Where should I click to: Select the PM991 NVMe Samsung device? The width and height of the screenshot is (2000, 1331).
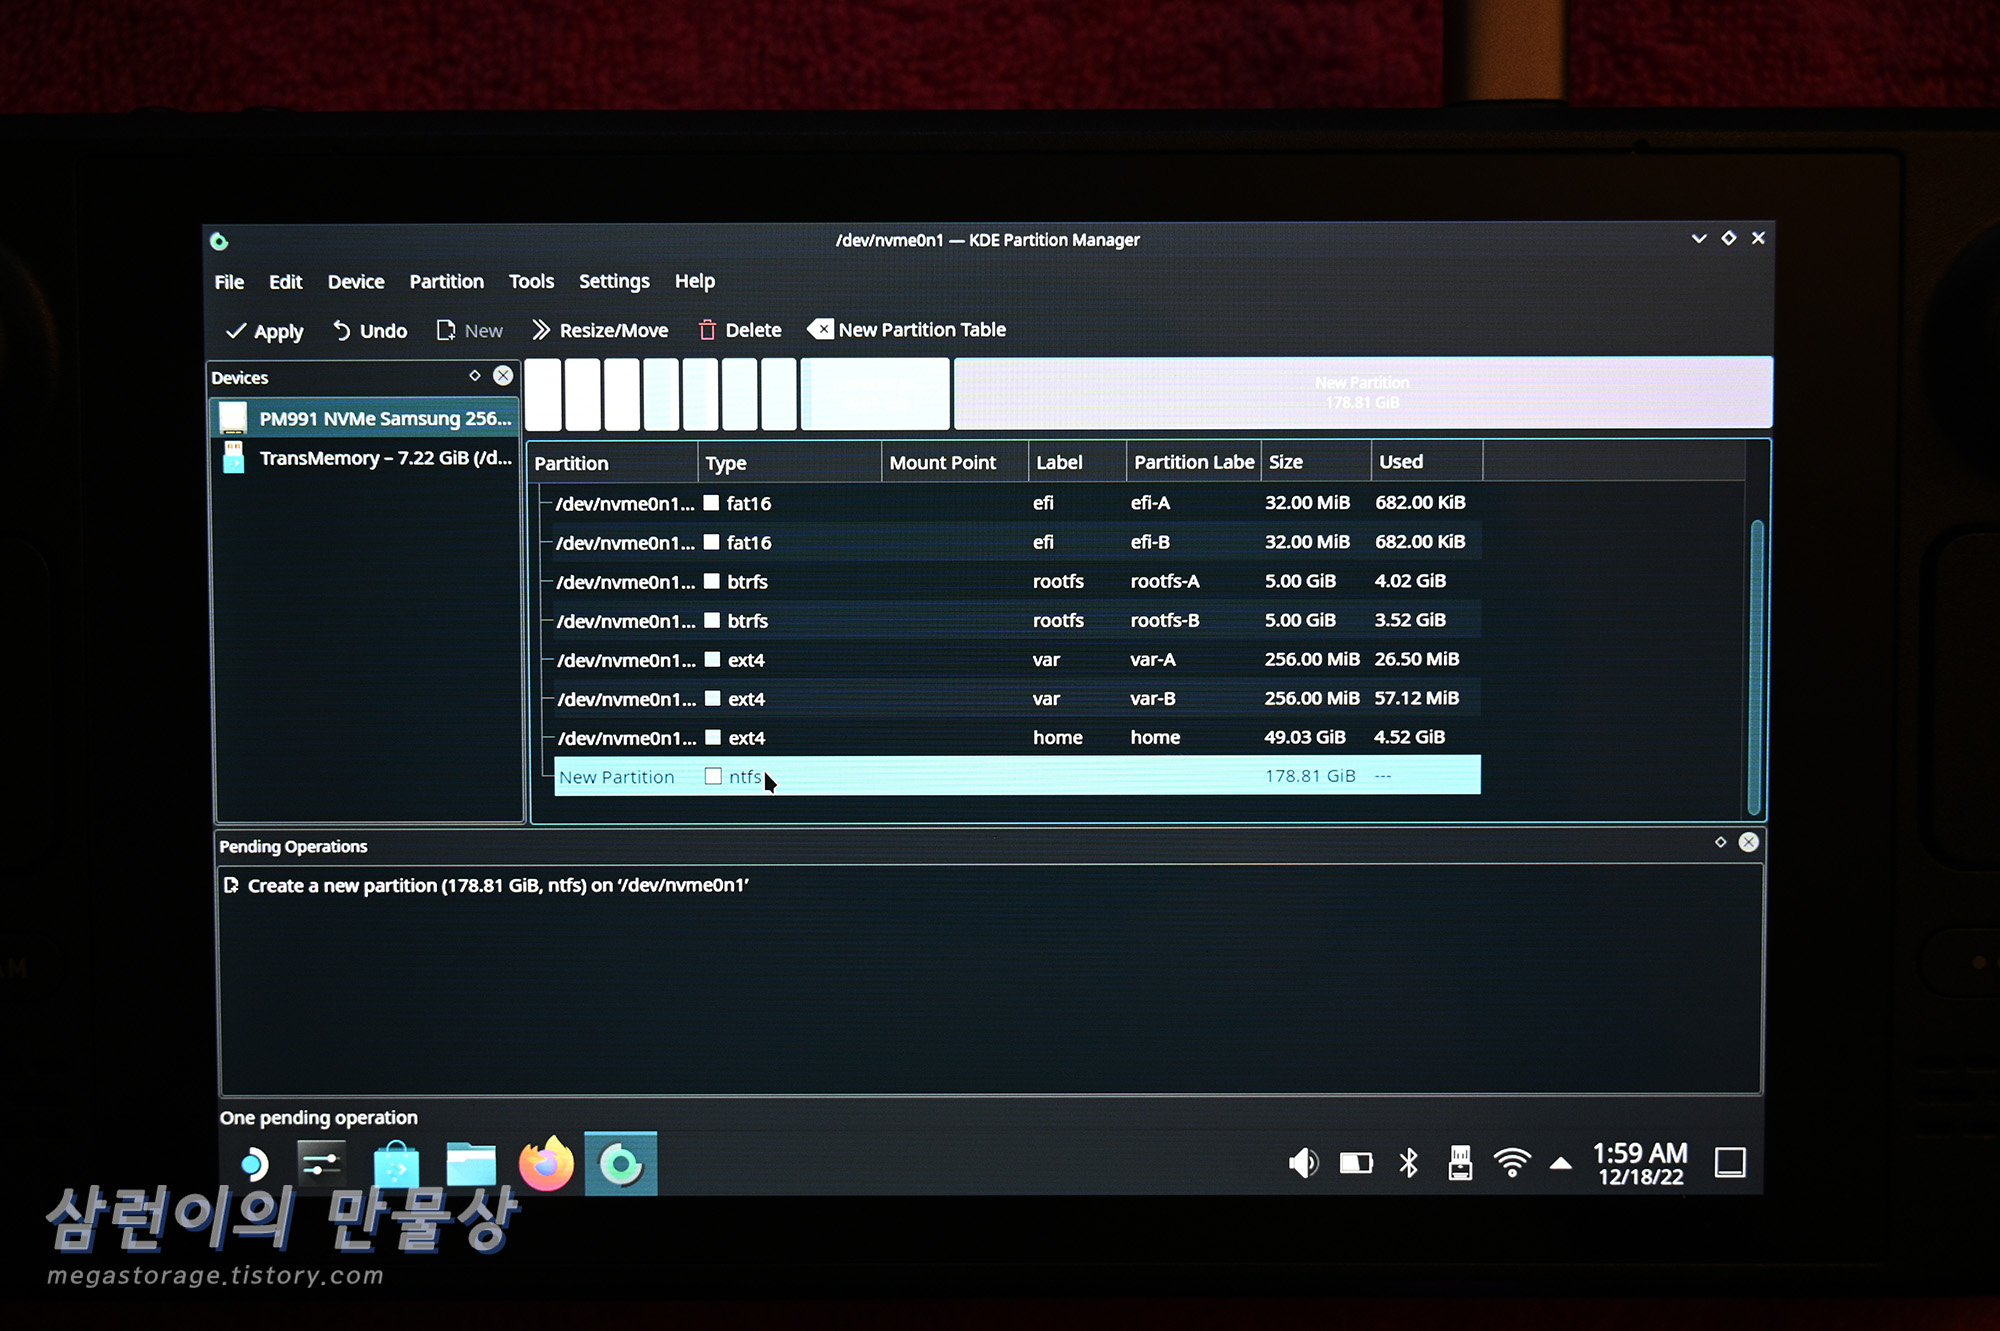pyautogui.click(x=385, y=418)
